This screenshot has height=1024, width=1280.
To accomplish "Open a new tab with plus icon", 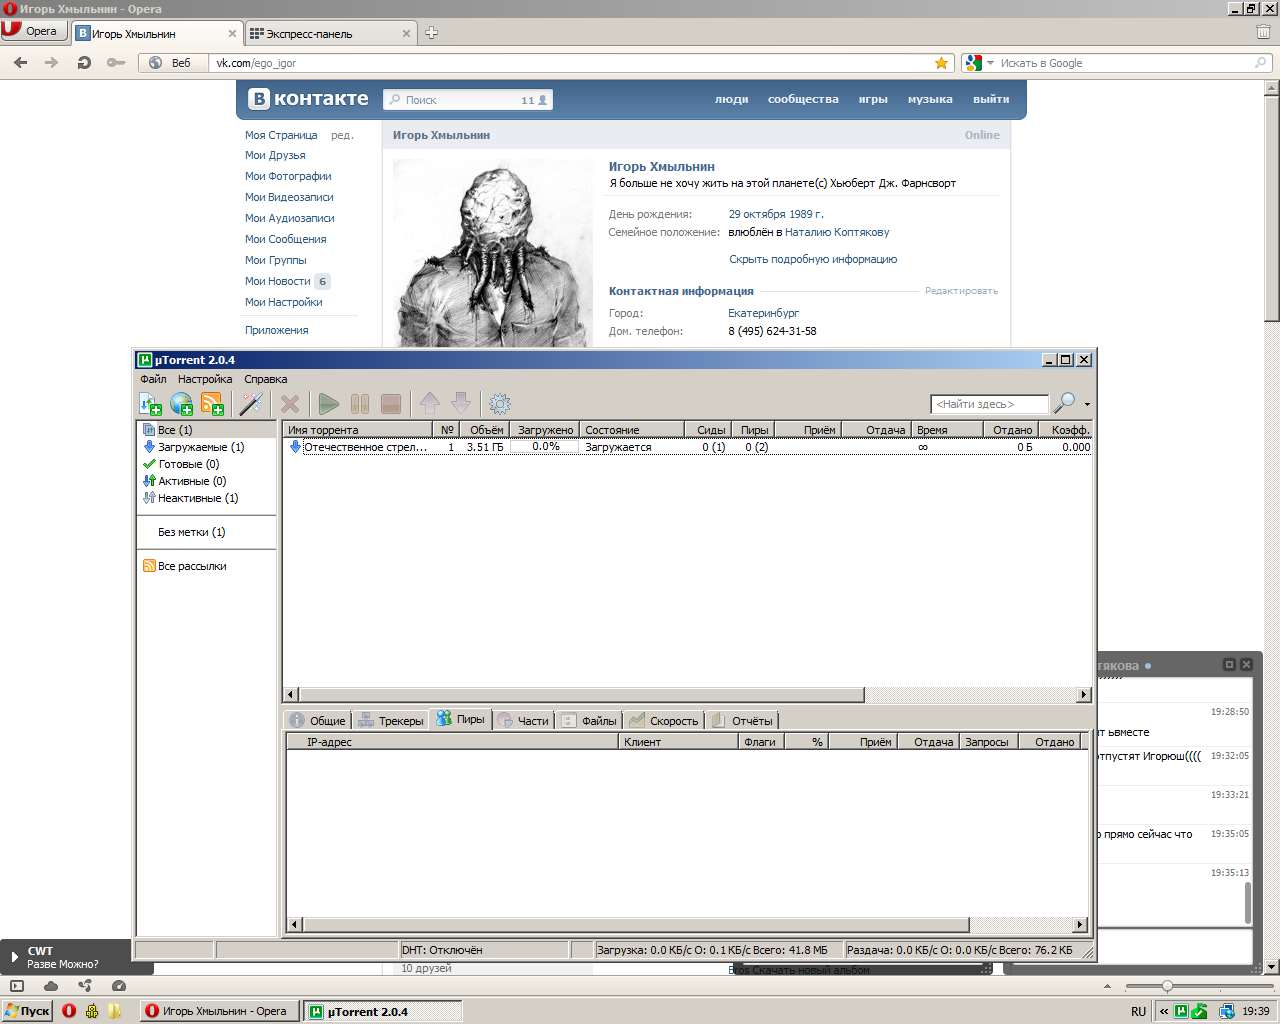I will (432, 33).
